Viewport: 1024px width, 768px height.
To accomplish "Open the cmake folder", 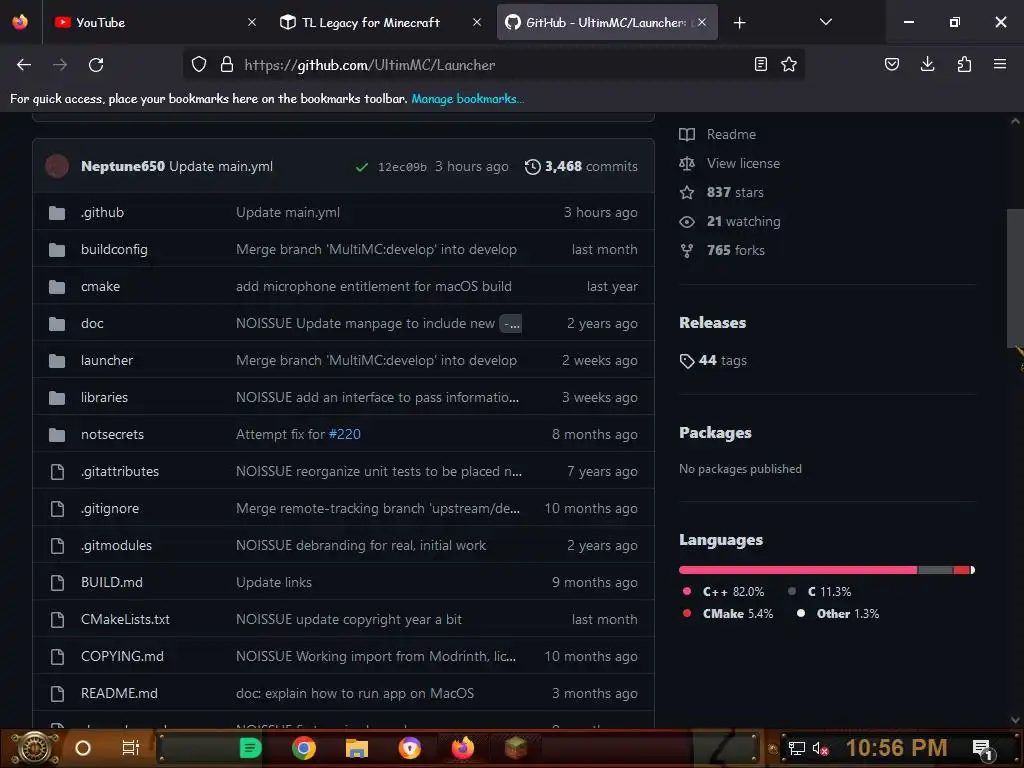I will [x=101, y=286].
